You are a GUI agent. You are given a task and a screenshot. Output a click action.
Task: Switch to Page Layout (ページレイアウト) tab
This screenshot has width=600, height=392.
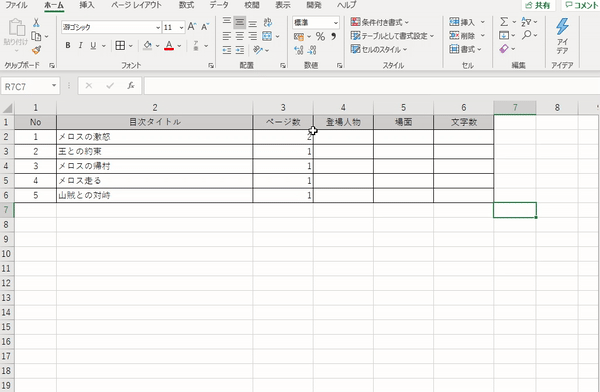coord(136,5)
